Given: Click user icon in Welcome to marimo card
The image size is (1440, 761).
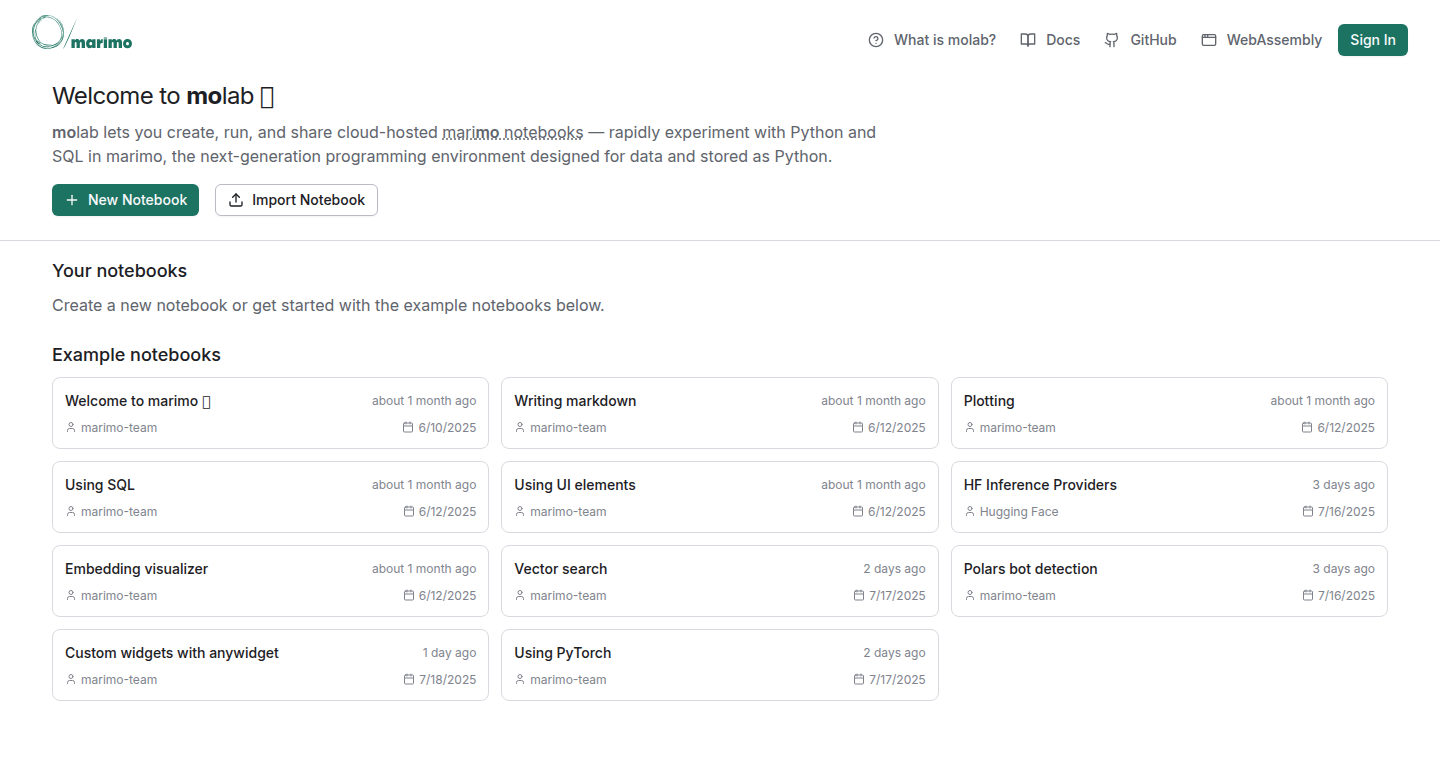Looking at the screenshot, I should (71, 428).
